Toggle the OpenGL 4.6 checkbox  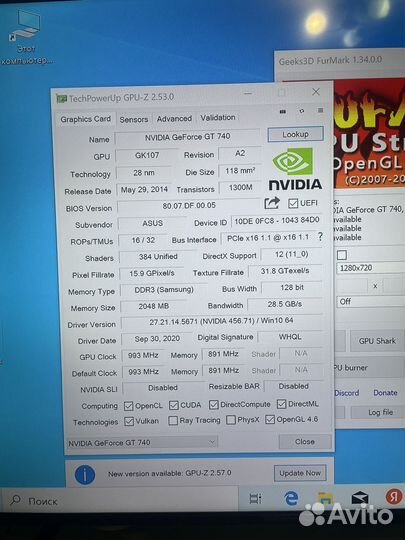click(x=270, y=419)
